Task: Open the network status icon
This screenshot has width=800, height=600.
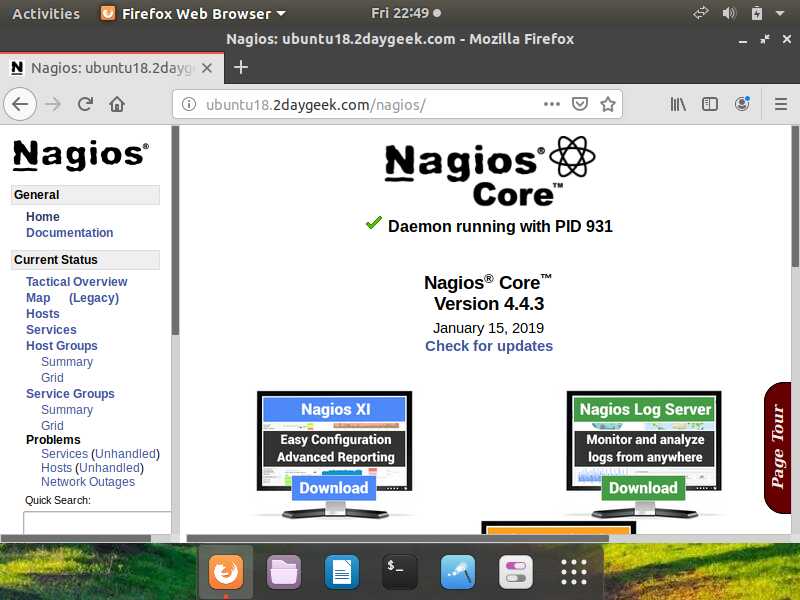Action: 701,13
